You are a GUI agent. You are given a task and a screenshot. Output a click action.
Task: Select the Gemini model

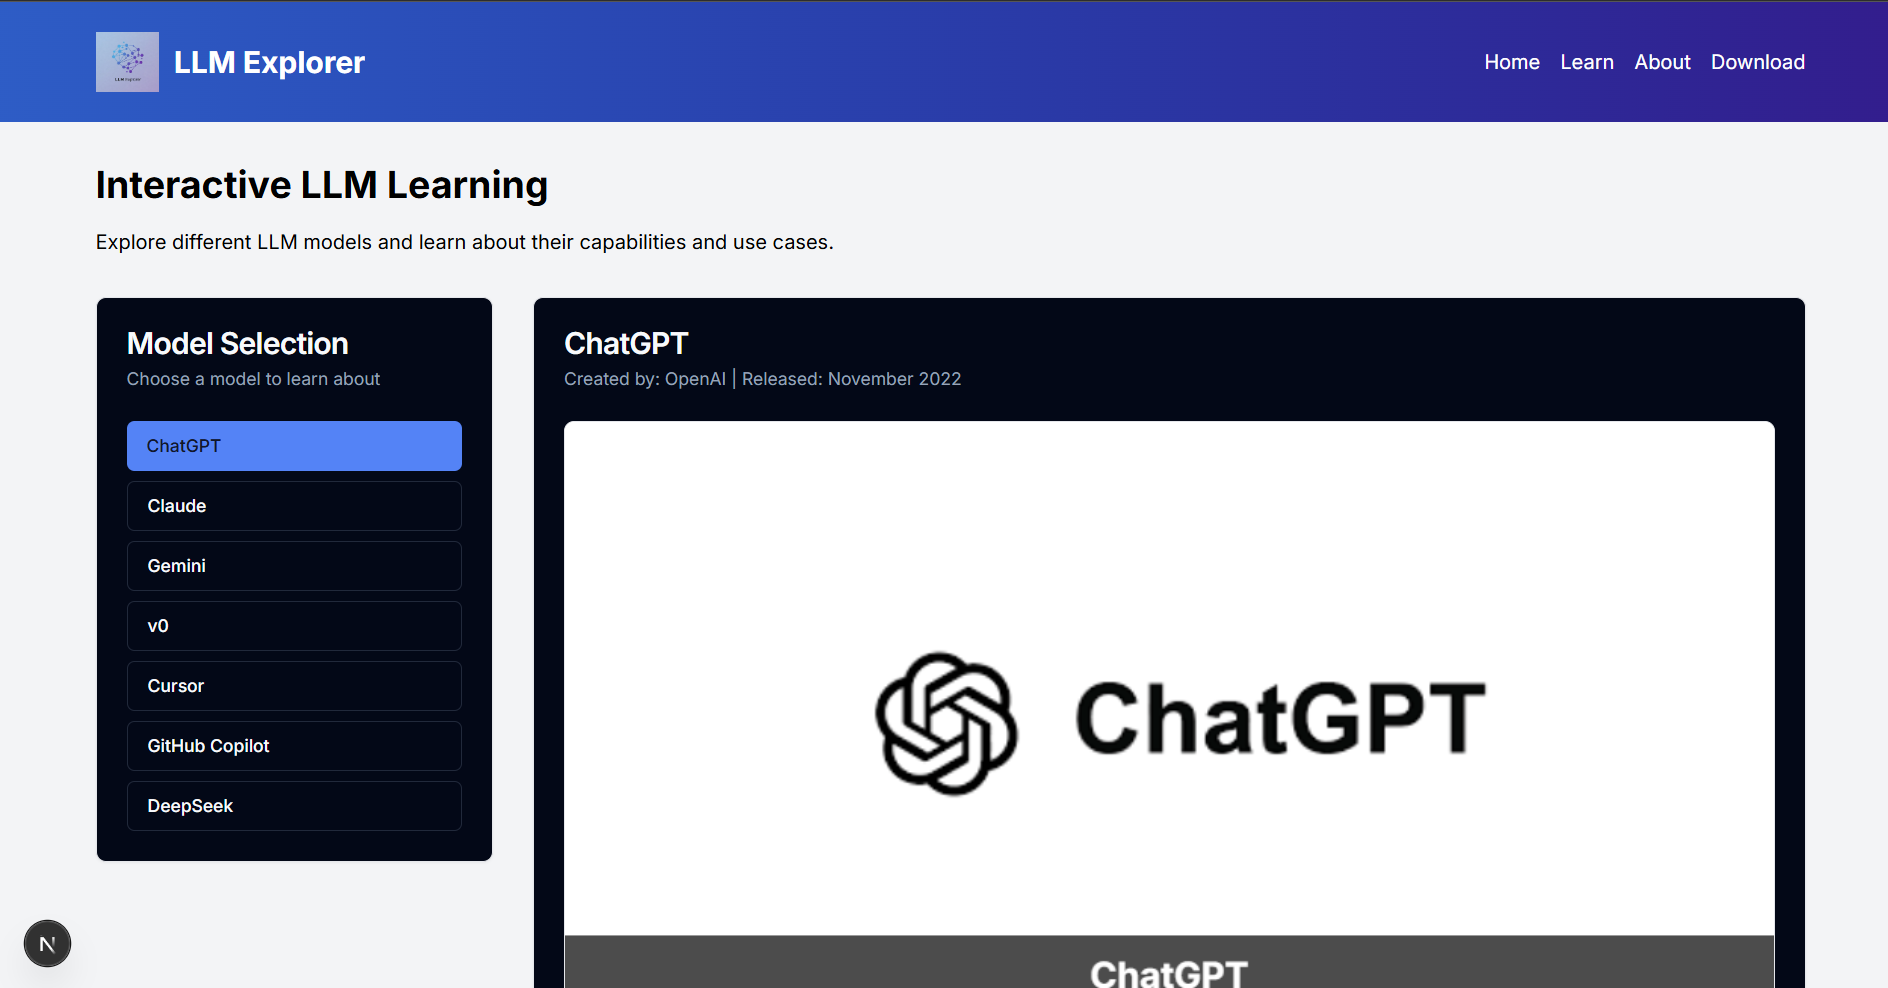(x=294, y=566)
